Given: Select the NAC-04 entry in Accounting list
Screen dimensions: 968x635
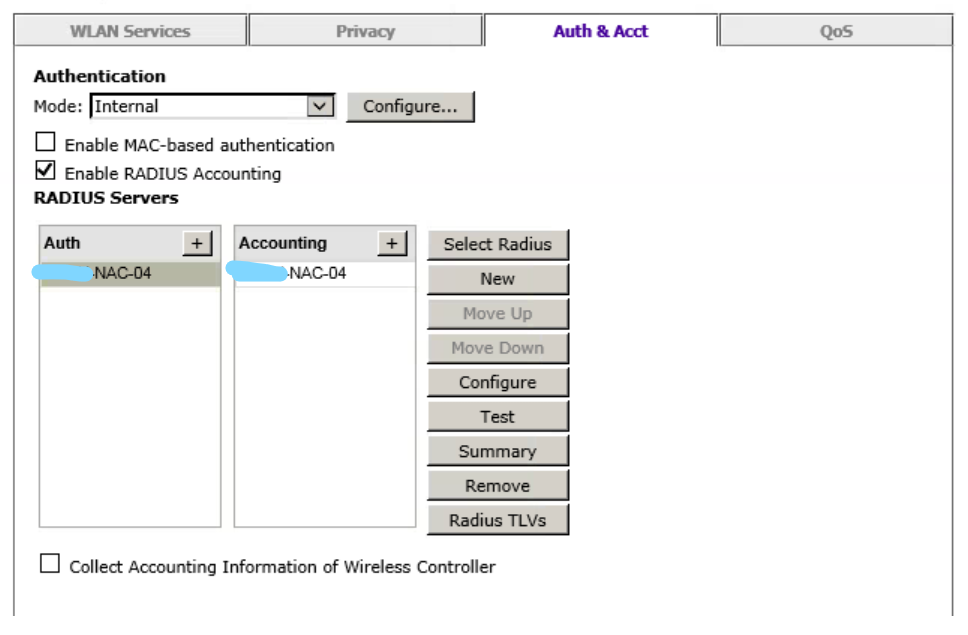Looking at the screenshot, I should tap(324, 273).
